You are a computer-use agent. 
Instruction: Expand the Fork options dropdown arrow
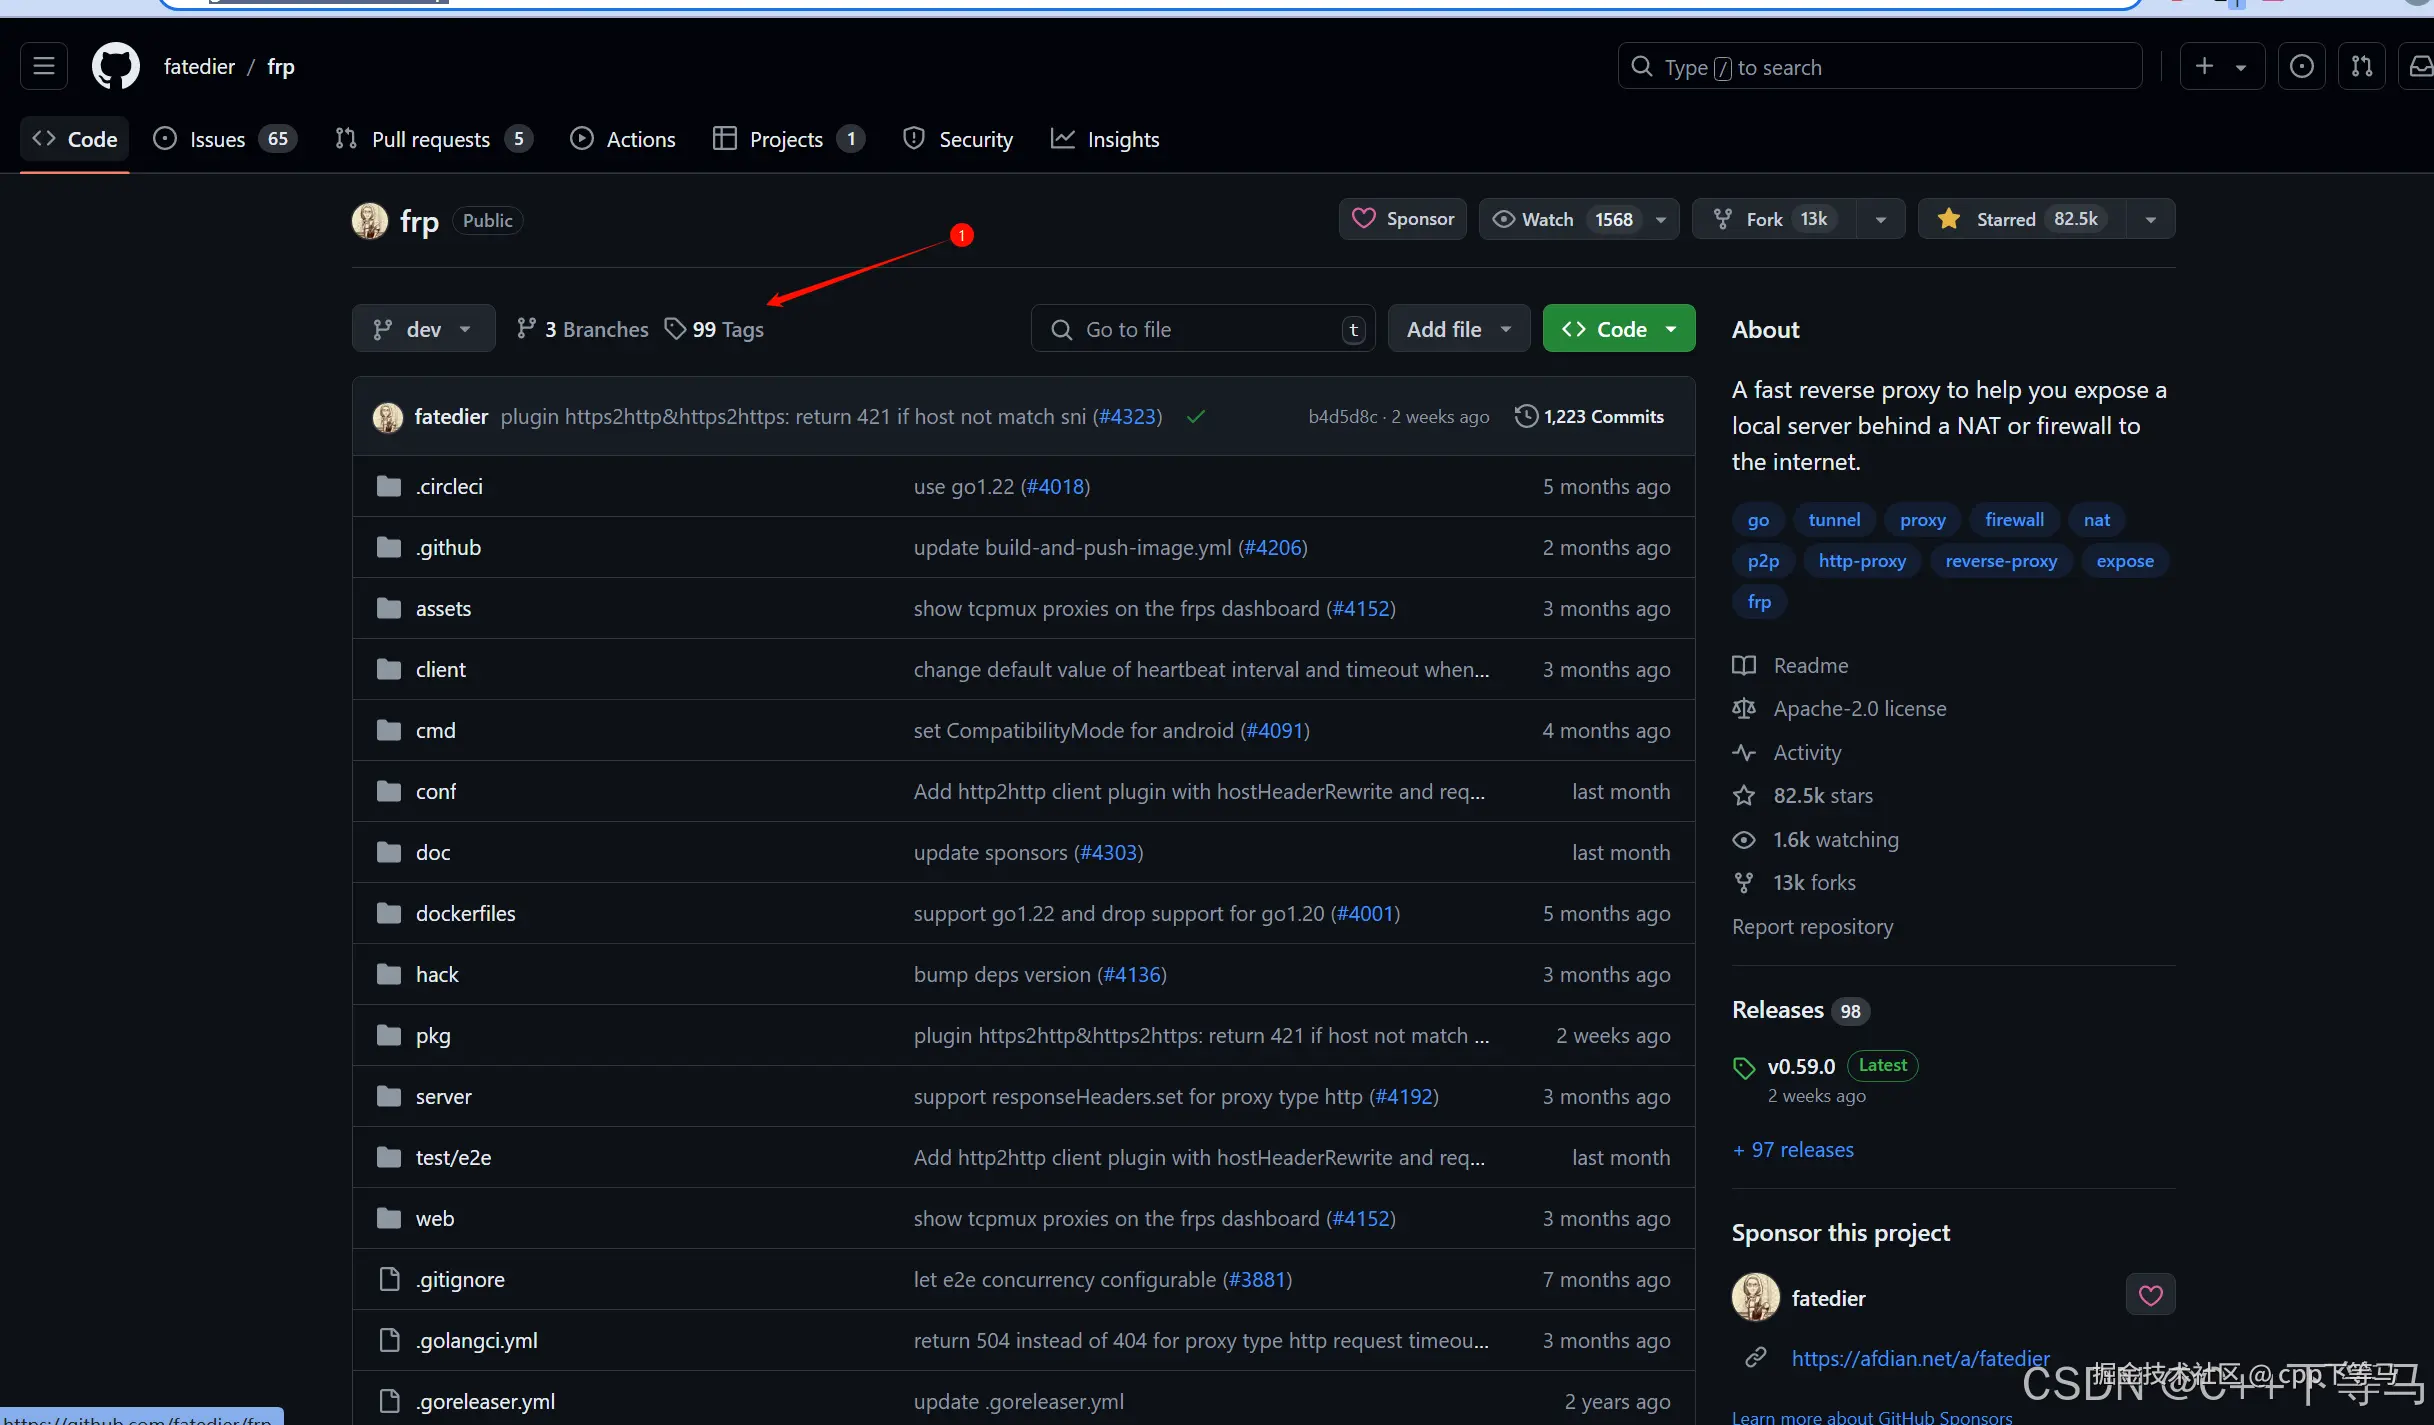pos(1881,219)
